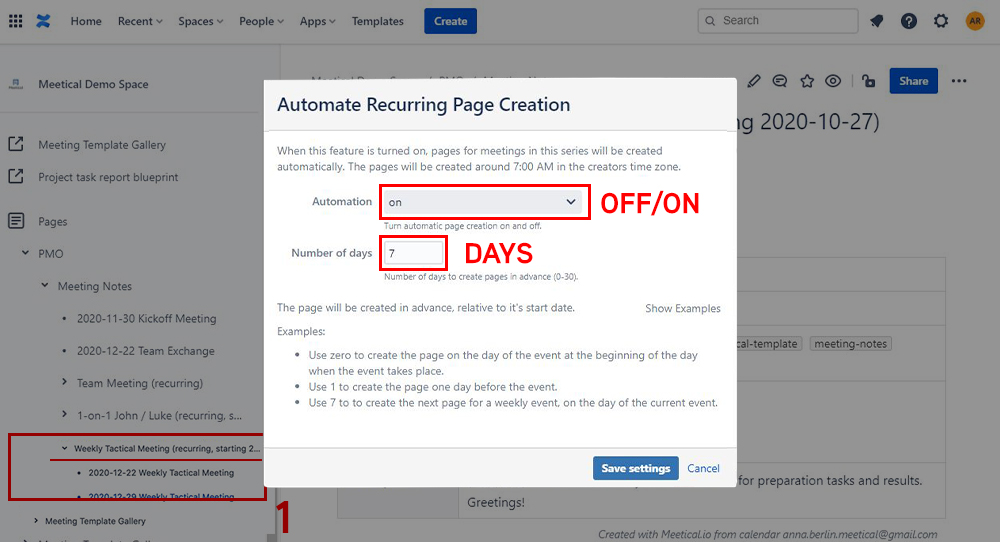
Task: Open the settings gear icon
Action: [941, 21]
